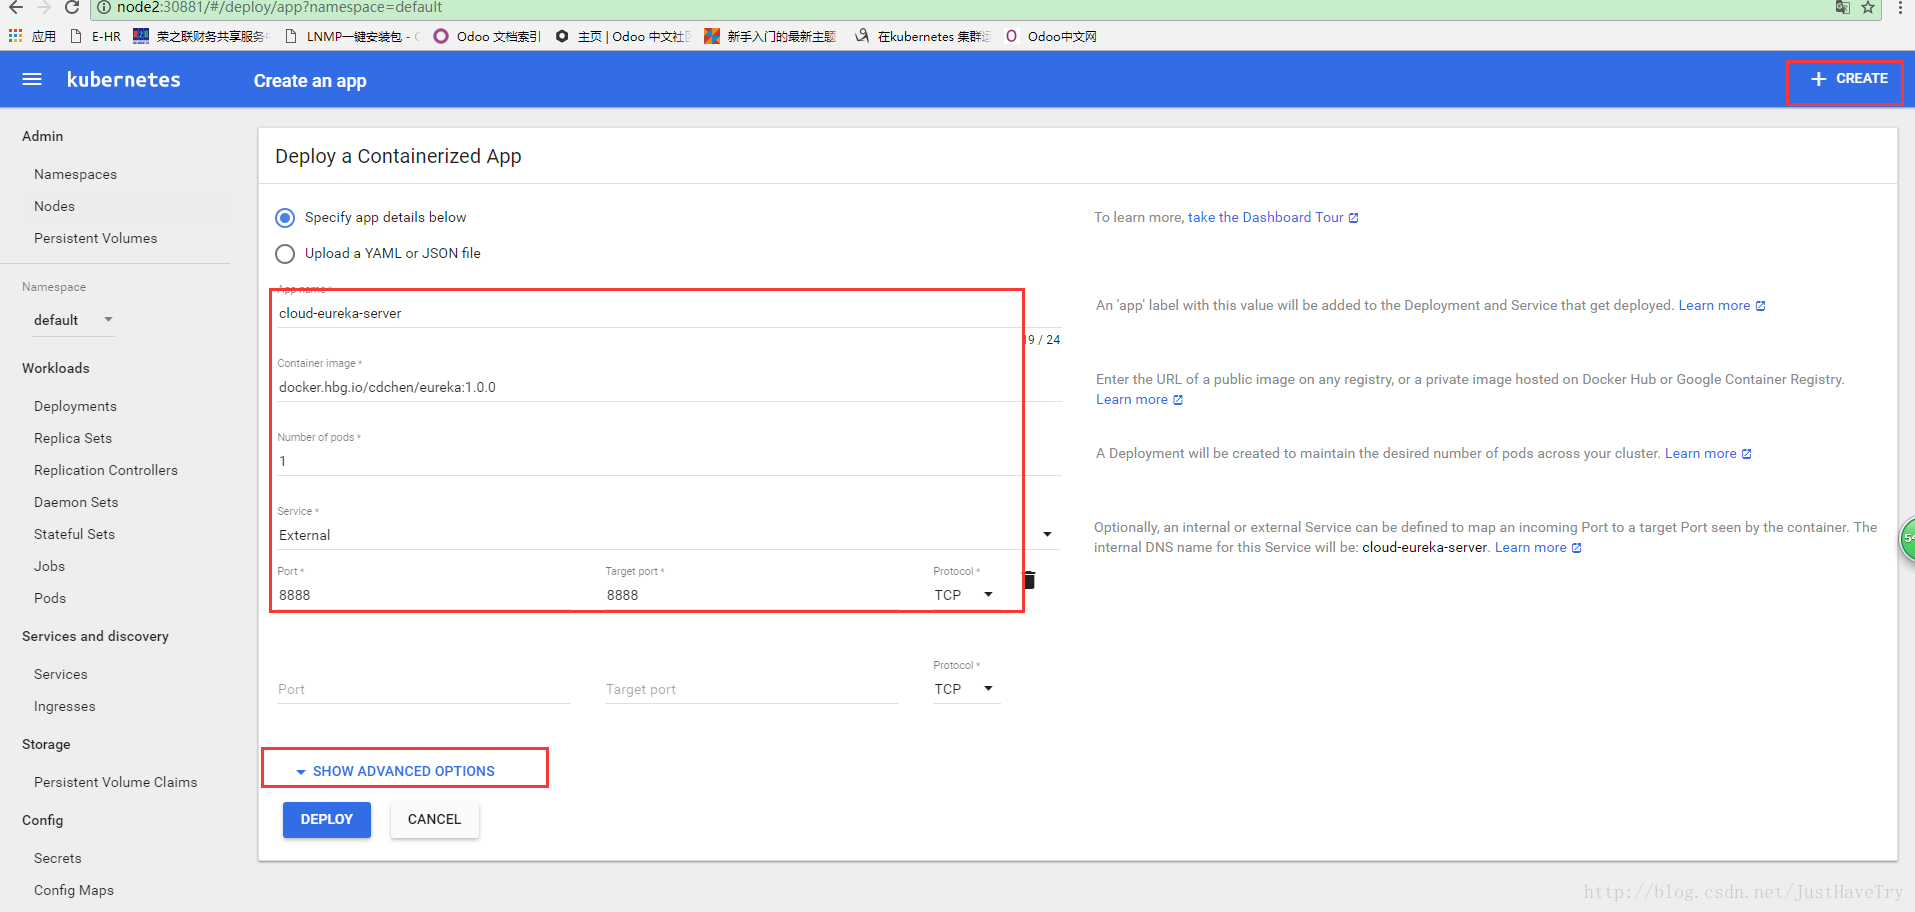
Task: Bookmark this page with the star icon
Action: pyautogui.click(x=1867, y=7)
